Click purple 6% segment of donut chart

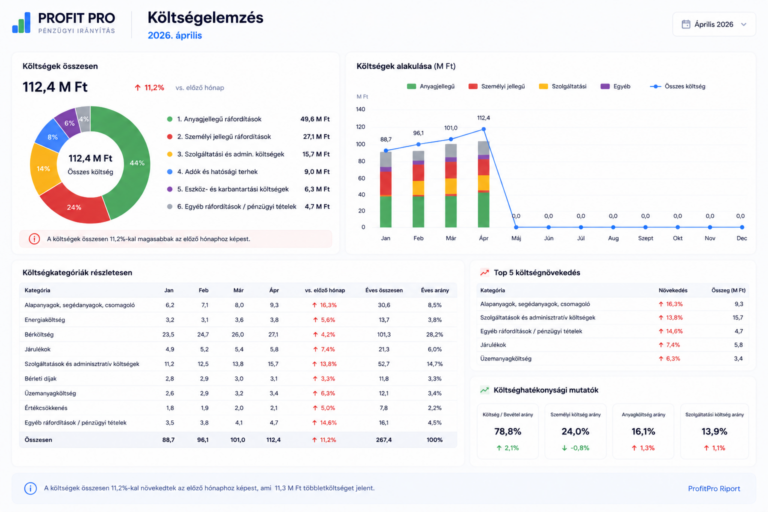tap(69, 122)
